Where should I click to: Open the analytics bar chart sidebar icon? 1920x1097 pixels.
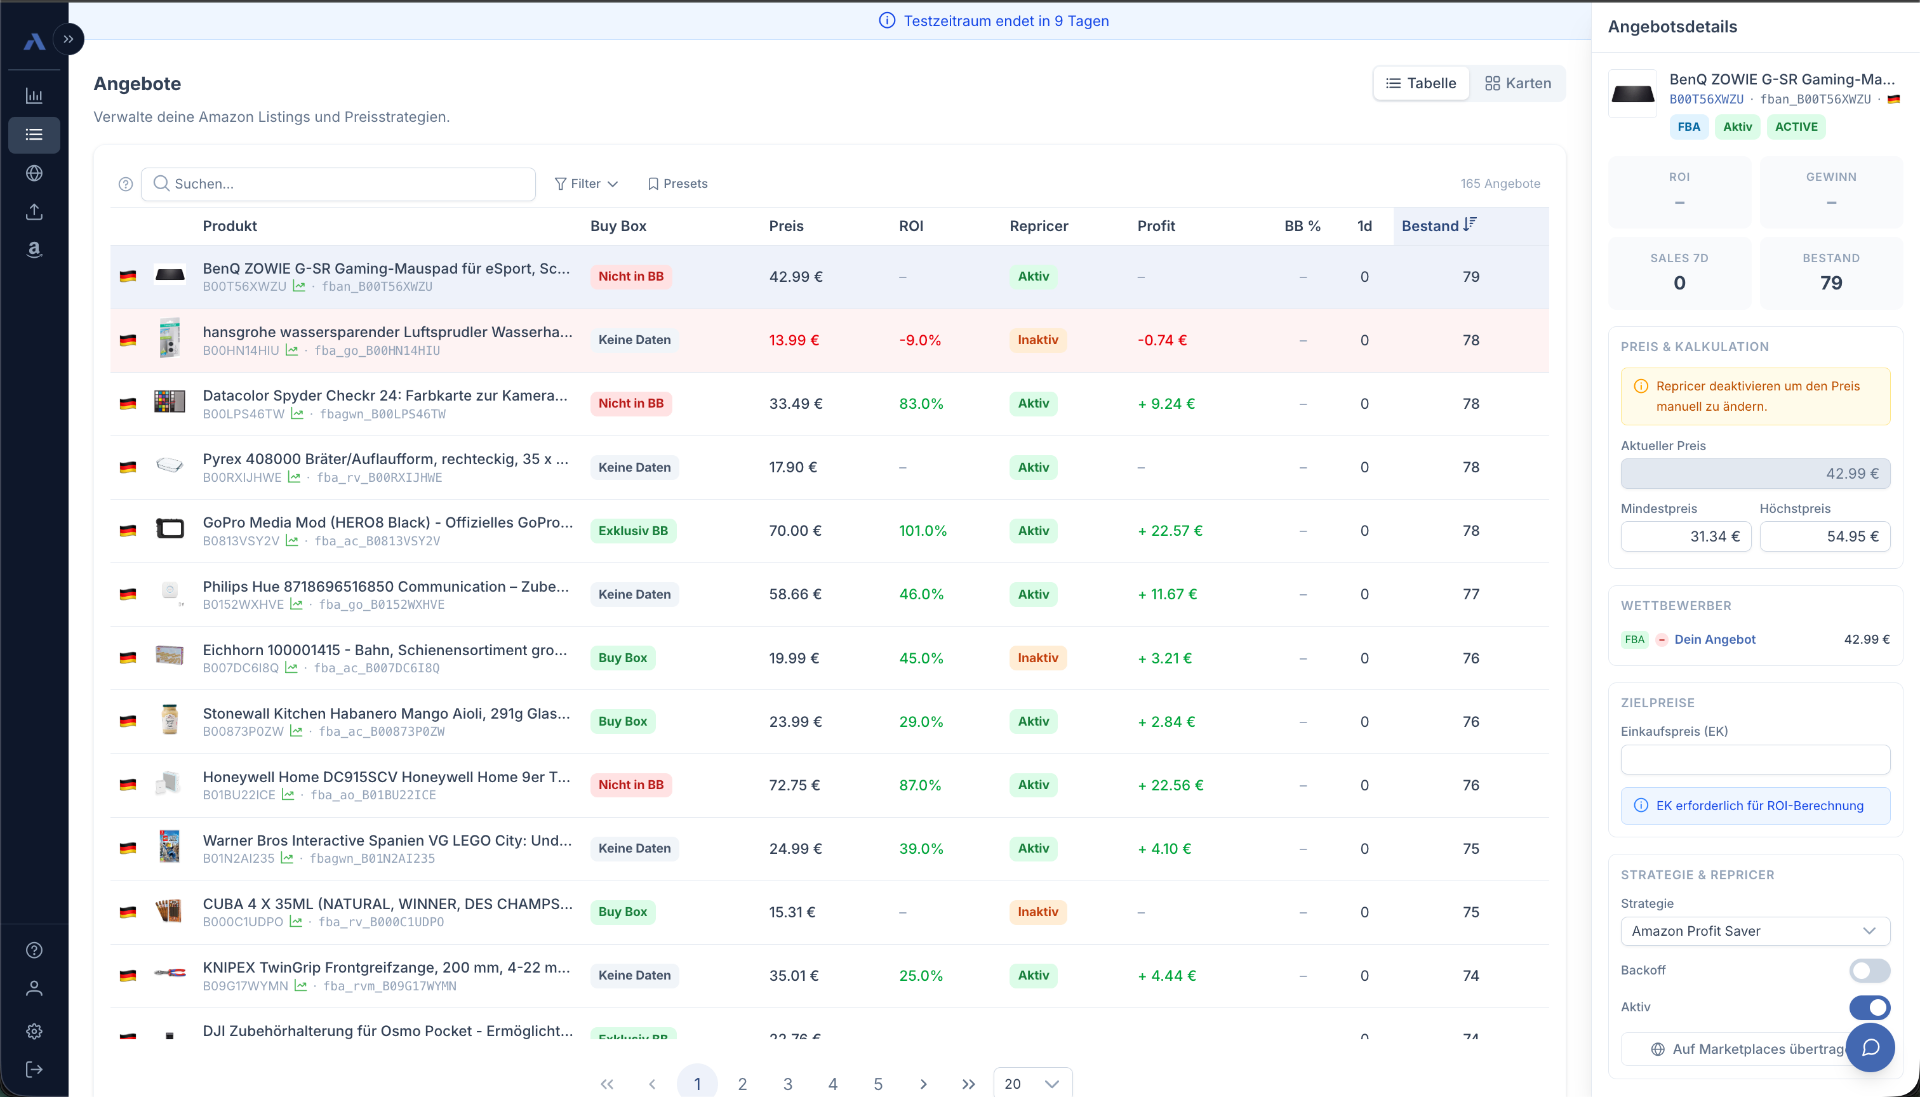pyautogui.click(x=34, y=95)
